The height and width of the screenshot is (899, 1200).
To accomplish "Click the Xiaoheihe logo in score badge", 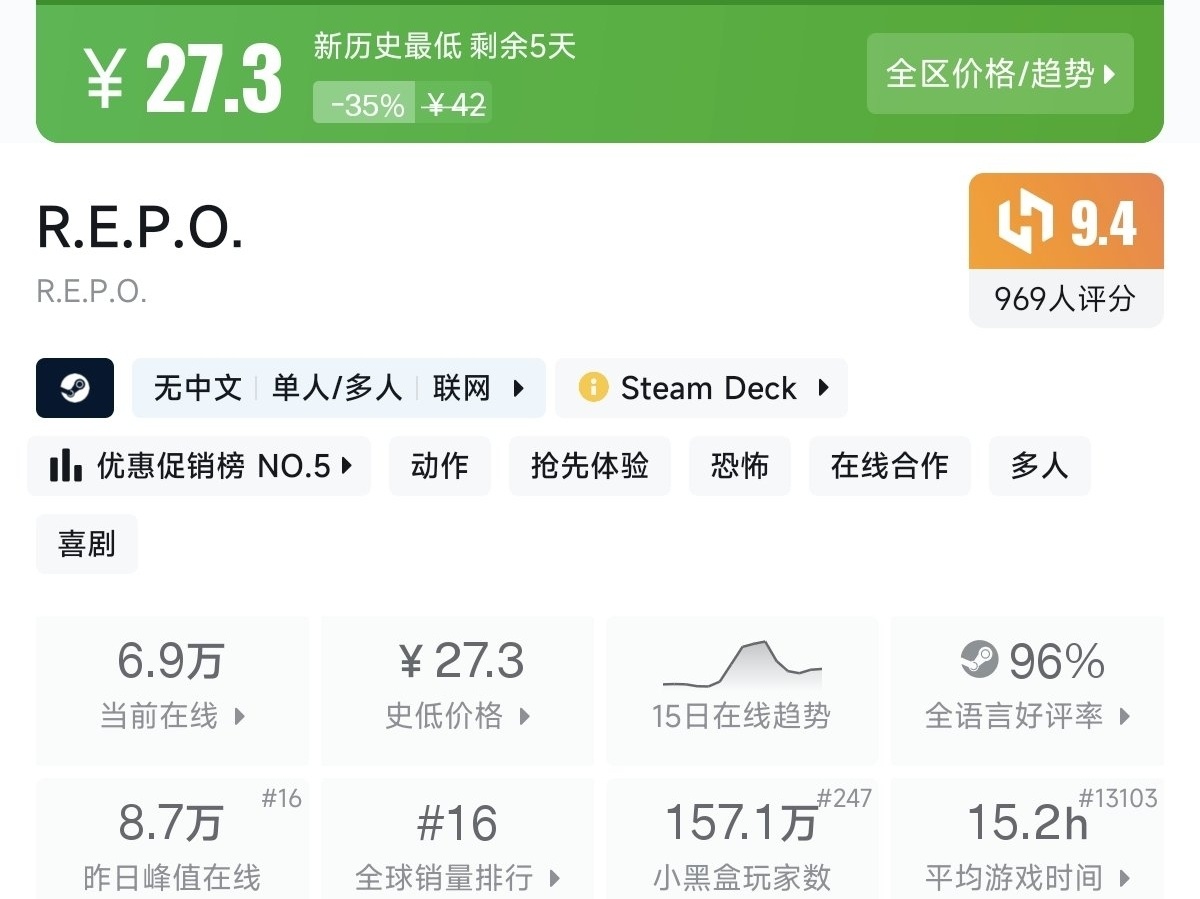I will (x=1025, y=221).
